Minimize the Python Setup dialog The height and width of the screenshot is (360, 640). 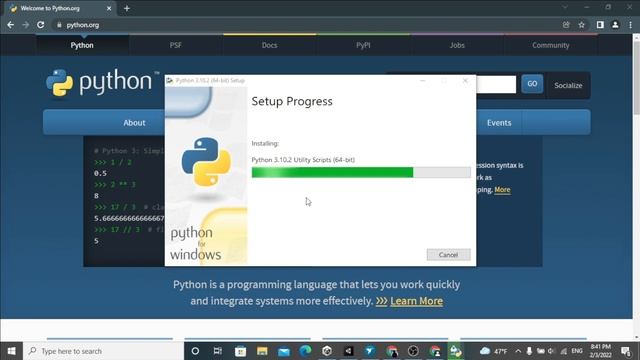[x=423, y=80]
